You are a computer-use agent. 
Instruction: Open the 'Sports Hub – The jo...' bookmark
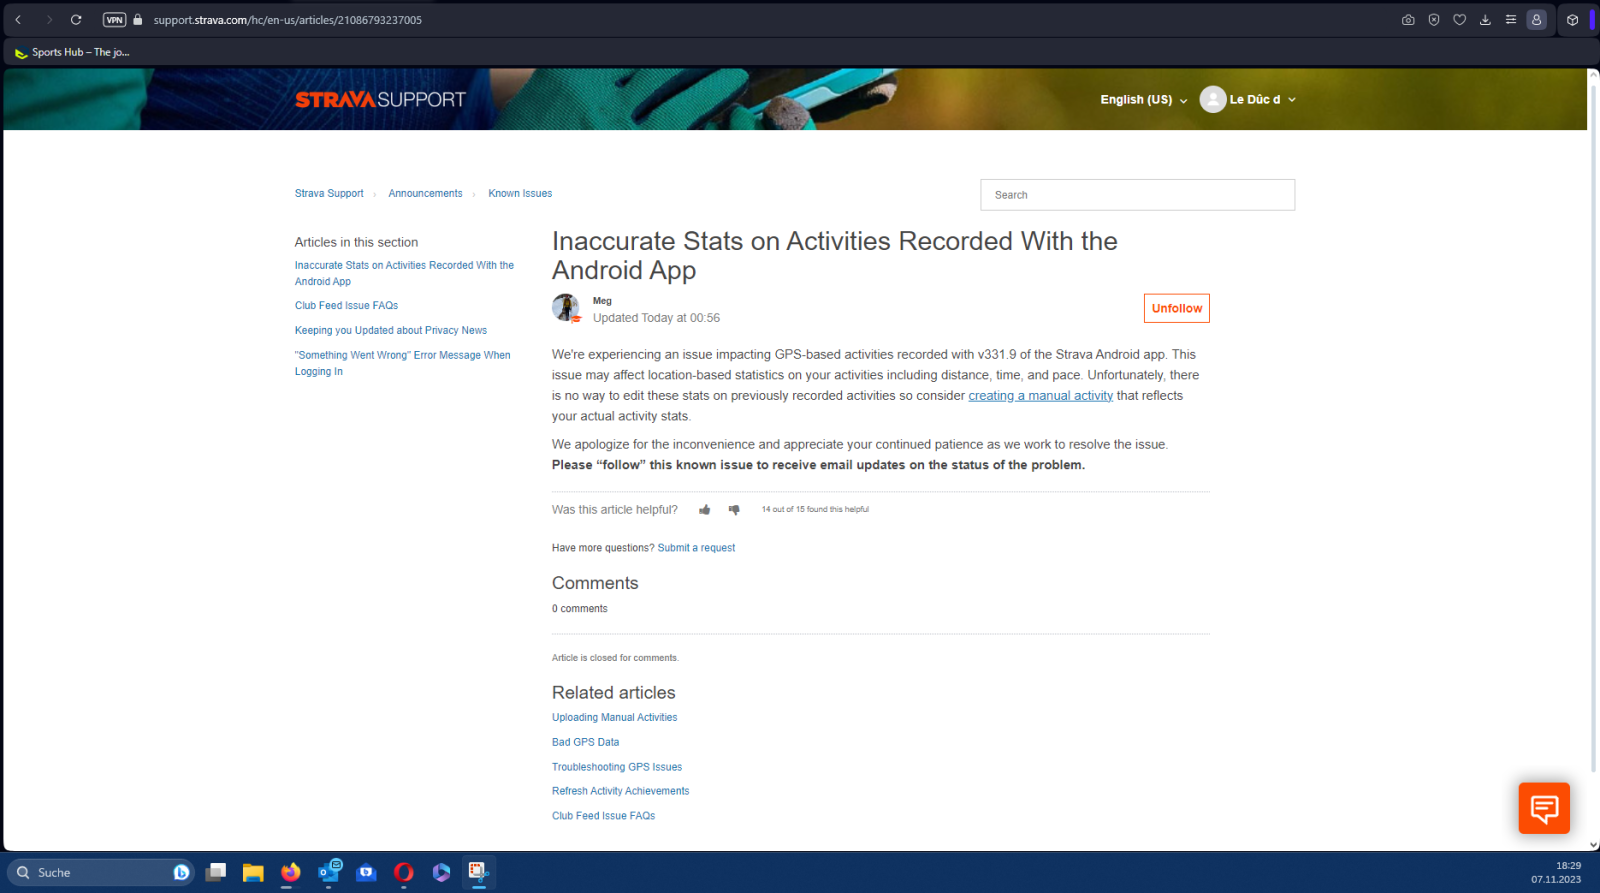click(72, 52)
